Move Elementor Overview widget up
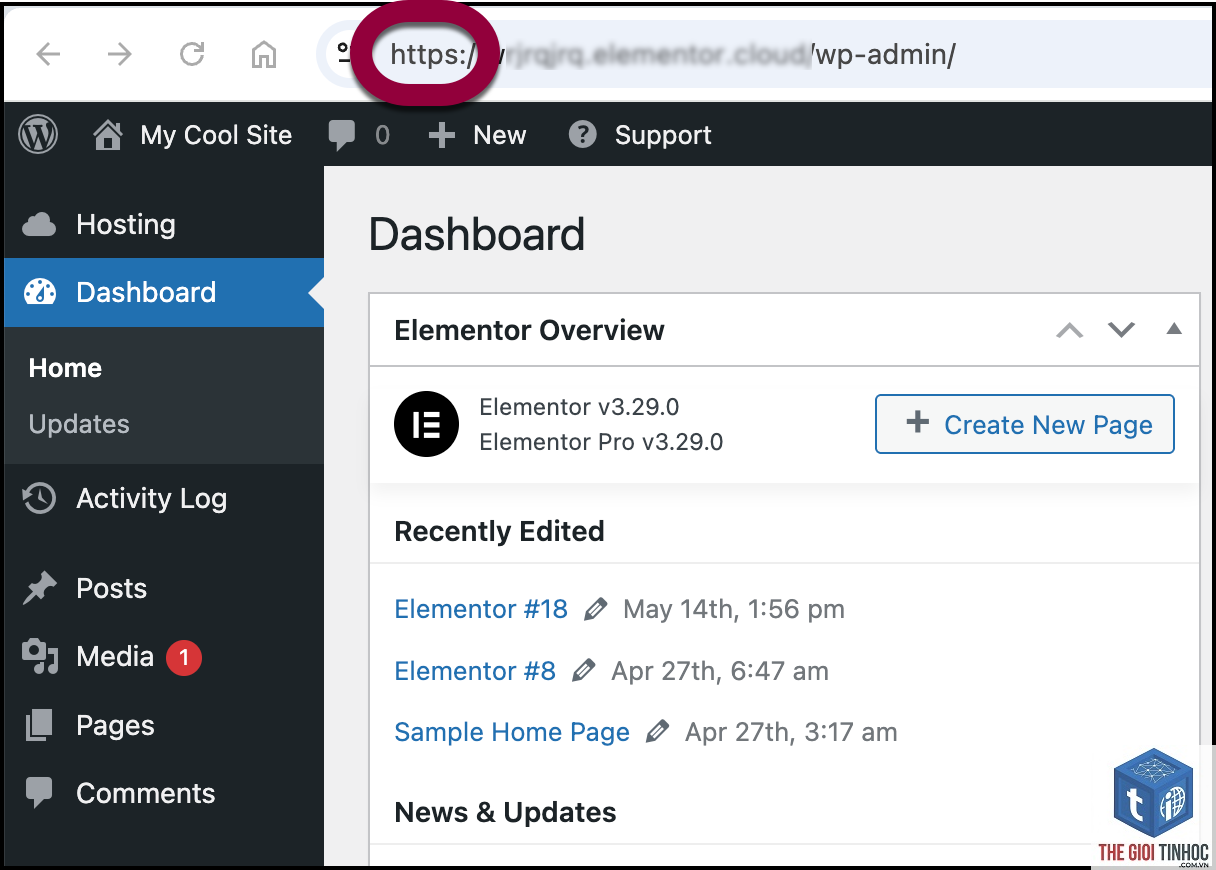 coord(1070,330)
